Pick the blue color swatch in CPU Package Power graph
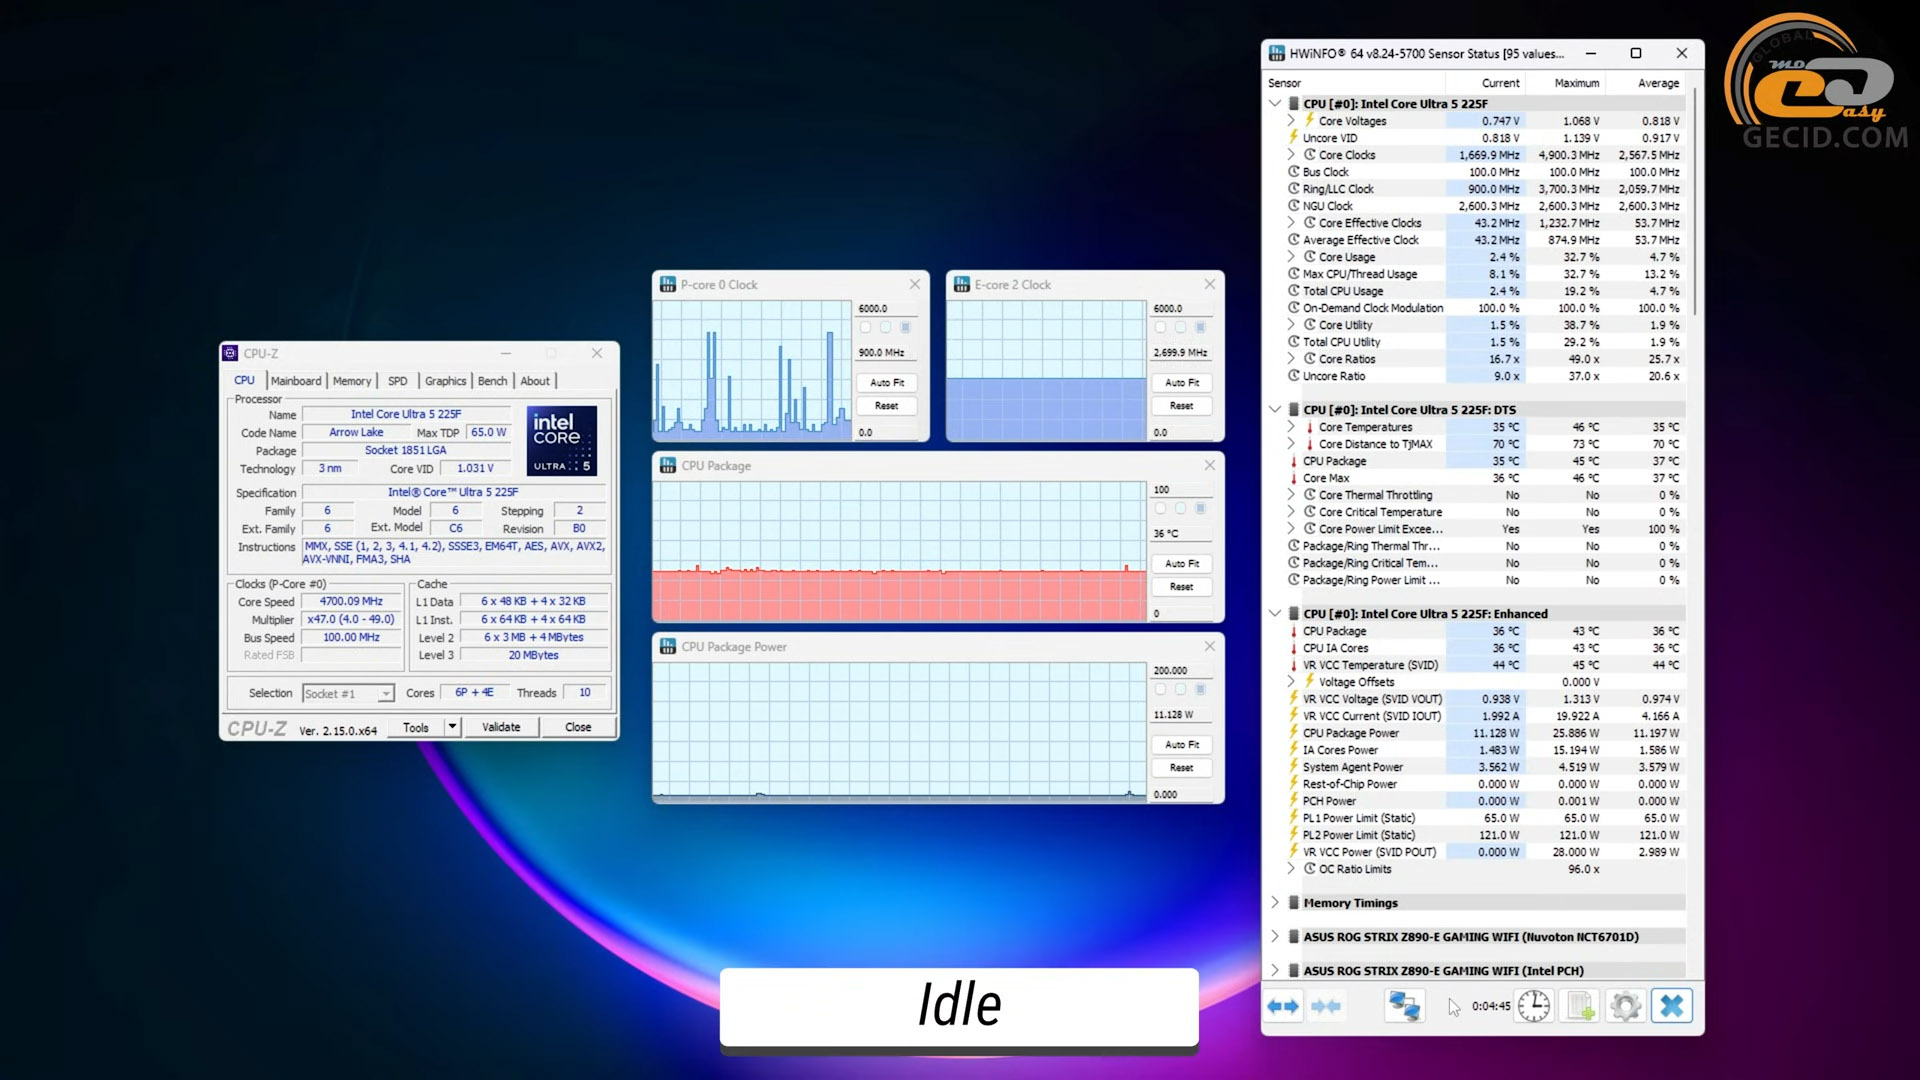 pyautogui.click(x=1200, y=690)
